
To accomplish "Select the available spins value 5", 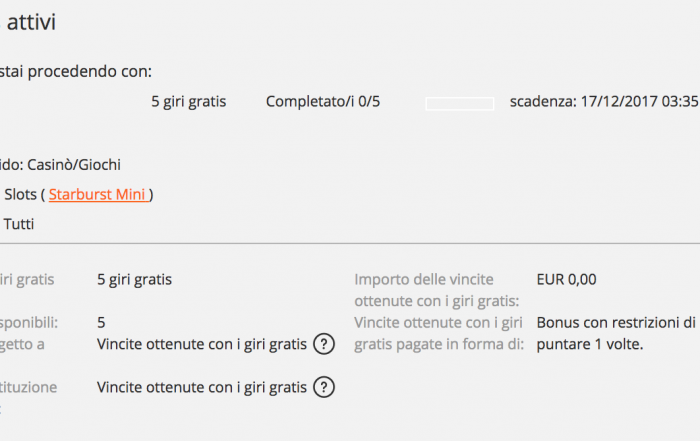I will (101, 323).
